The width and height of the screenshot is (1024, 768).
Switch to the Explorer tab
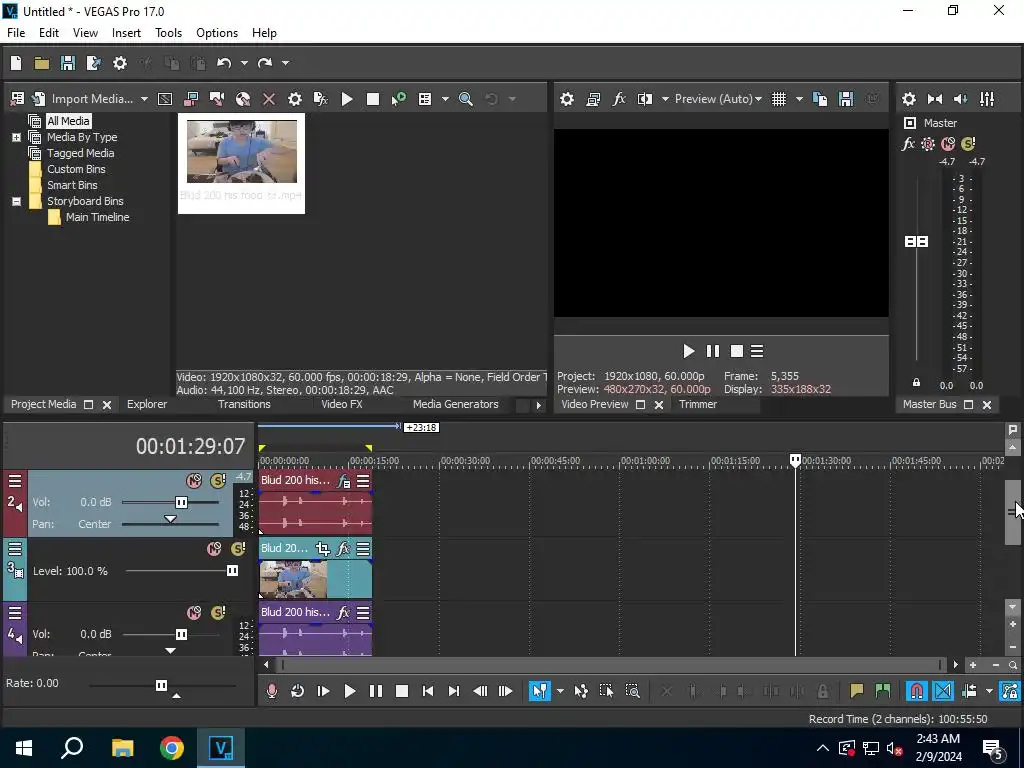[147, 404]
